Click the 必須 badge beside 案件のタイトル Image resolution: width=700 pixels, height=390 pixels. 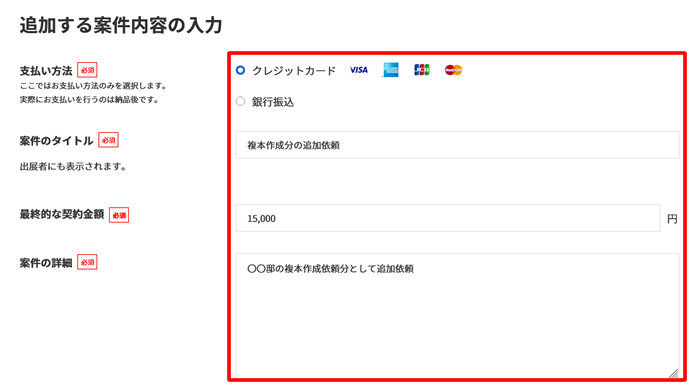point(108,140)
